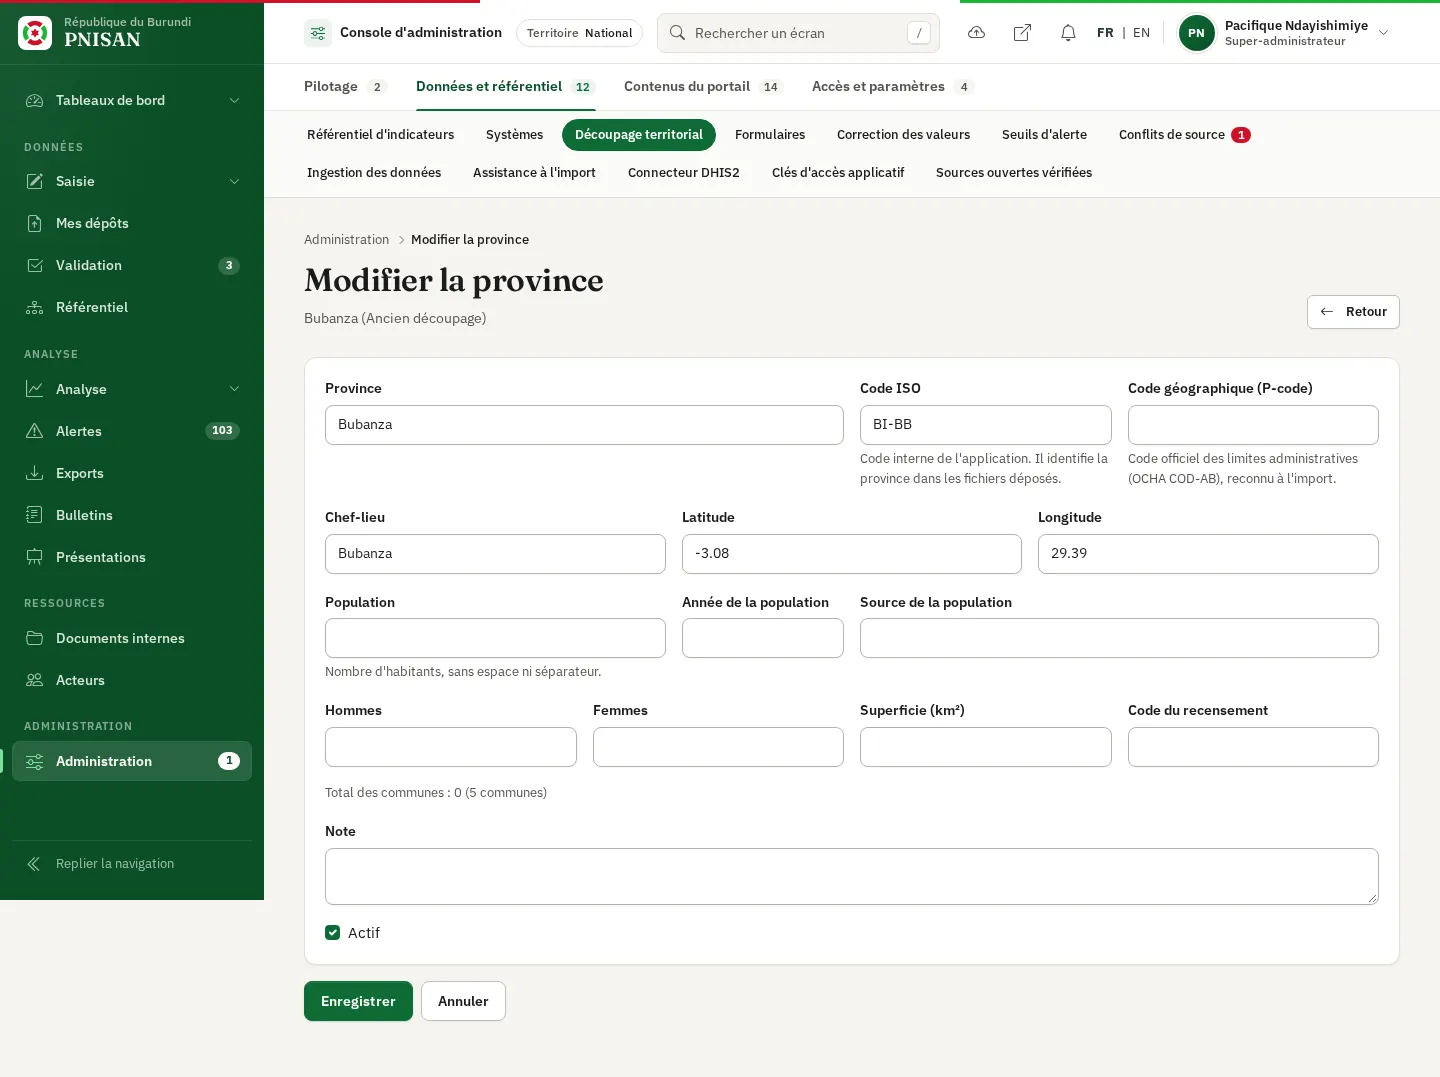Click the search magnifier icon

pos(677,33)
